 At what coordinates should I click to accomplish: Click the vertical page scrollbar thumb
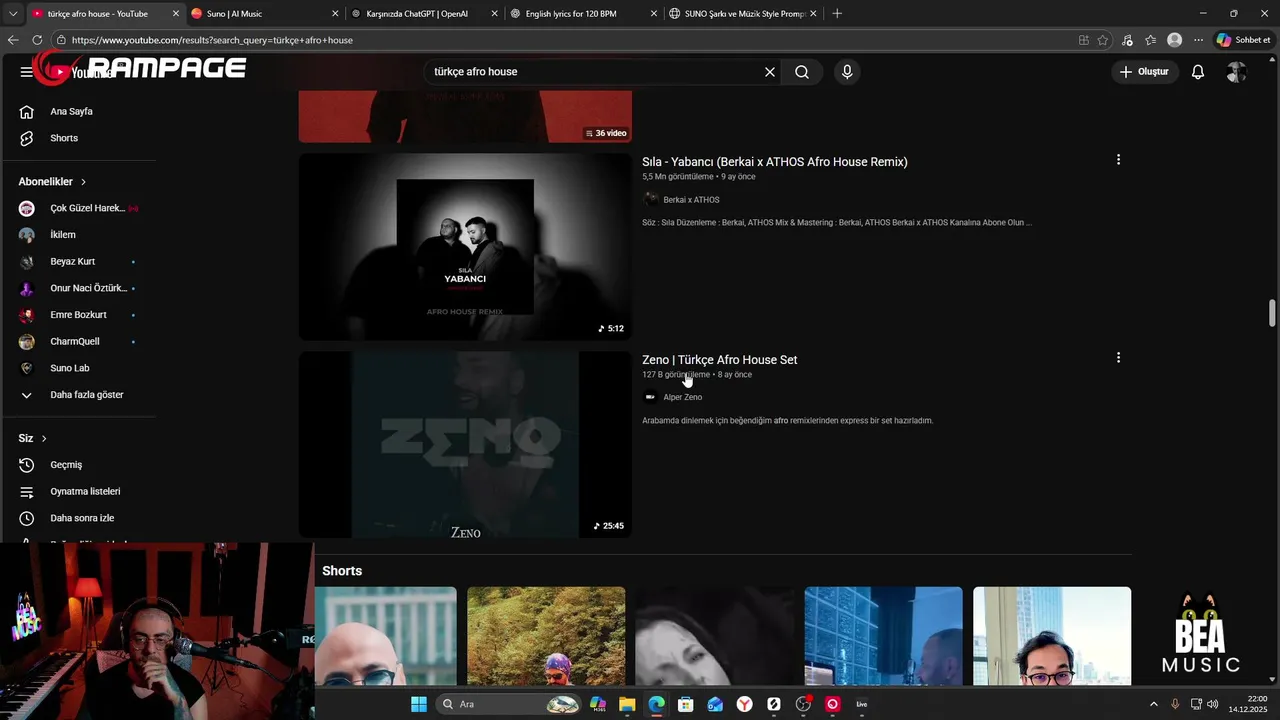(x=1272, y=312)
